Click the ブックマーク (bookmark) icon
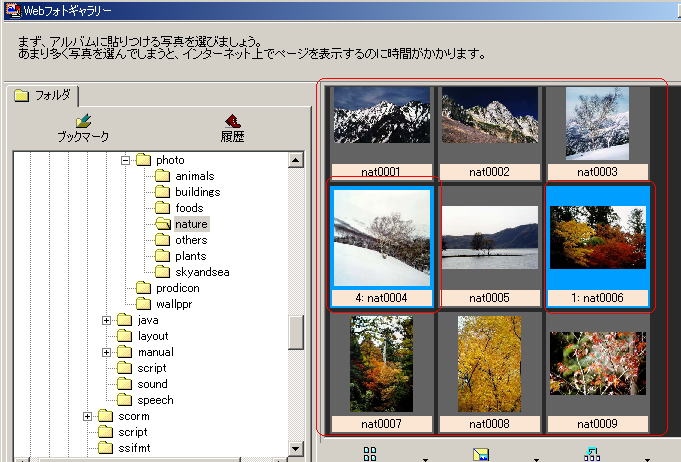Screen dimensions: 681x462 coord(82,121)
